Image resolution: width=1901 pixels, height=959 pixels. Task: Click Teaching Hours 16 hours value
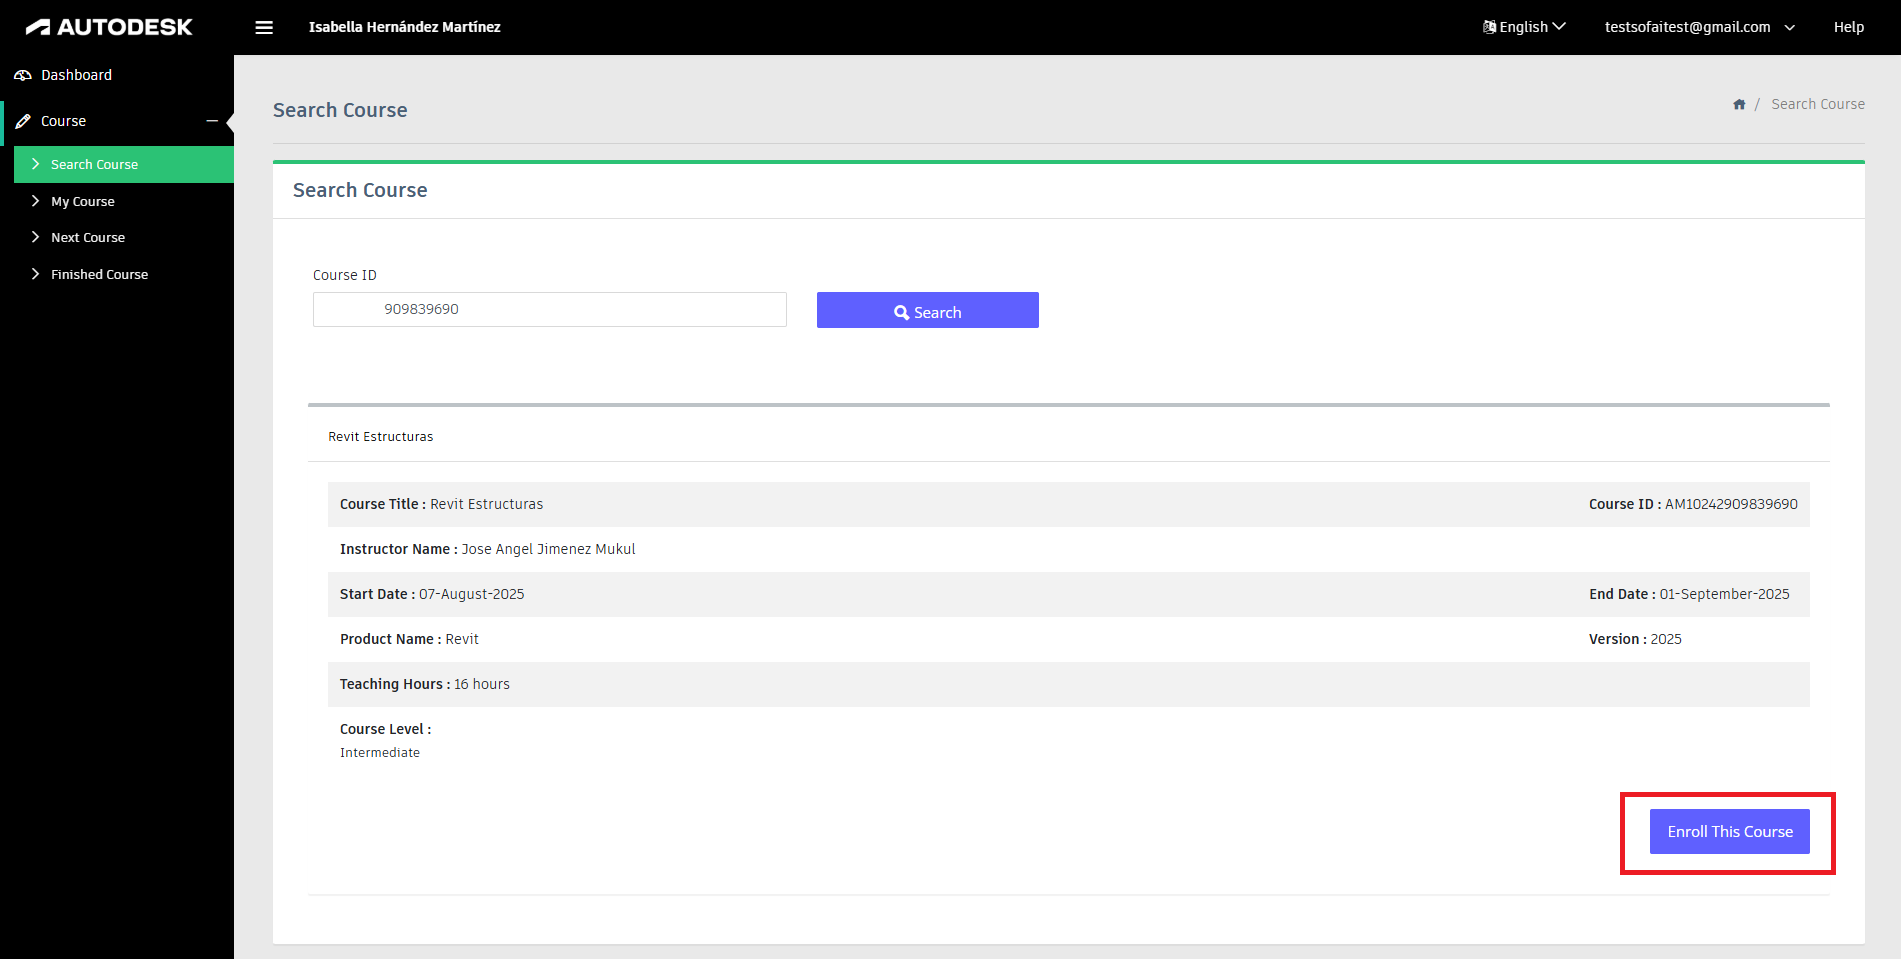(x=481, y=684)
